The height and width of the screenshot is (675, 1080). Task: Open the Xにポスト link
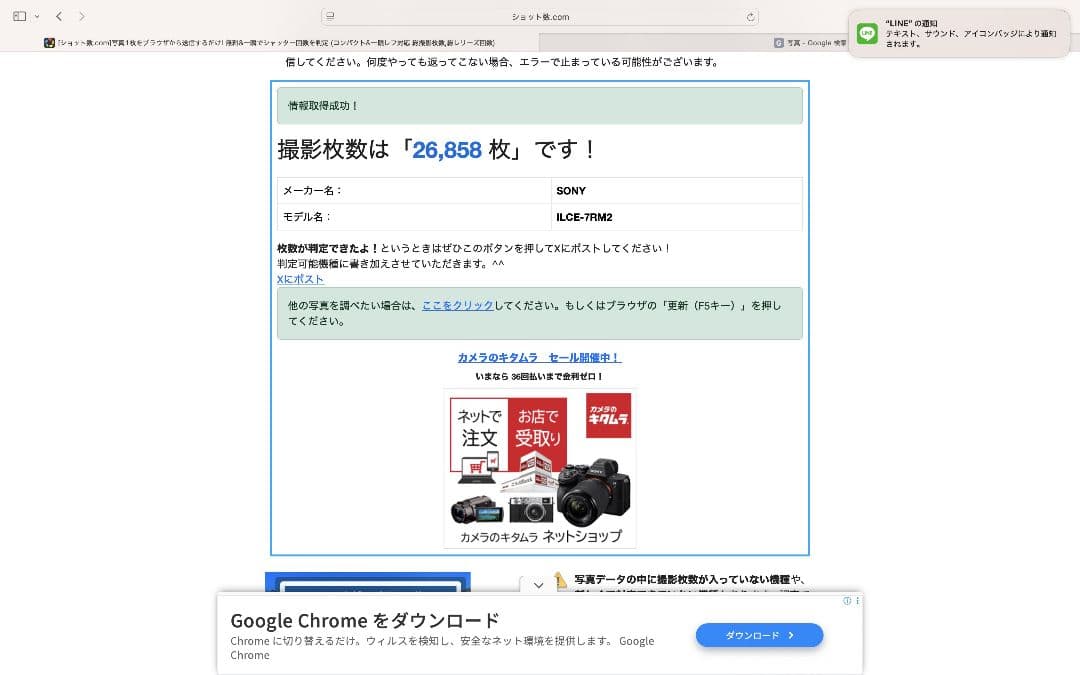click(300, 279)
